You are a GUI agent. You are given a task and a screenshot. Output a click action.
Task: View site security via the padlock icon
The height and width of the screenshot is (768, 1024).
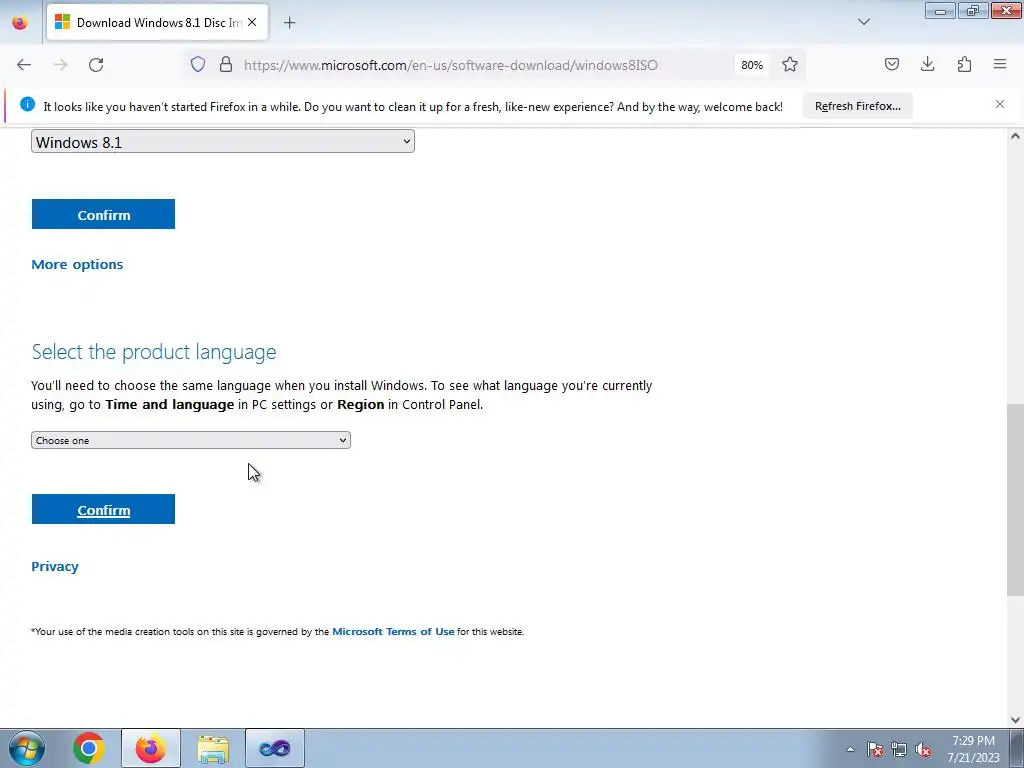click(226, 65)
